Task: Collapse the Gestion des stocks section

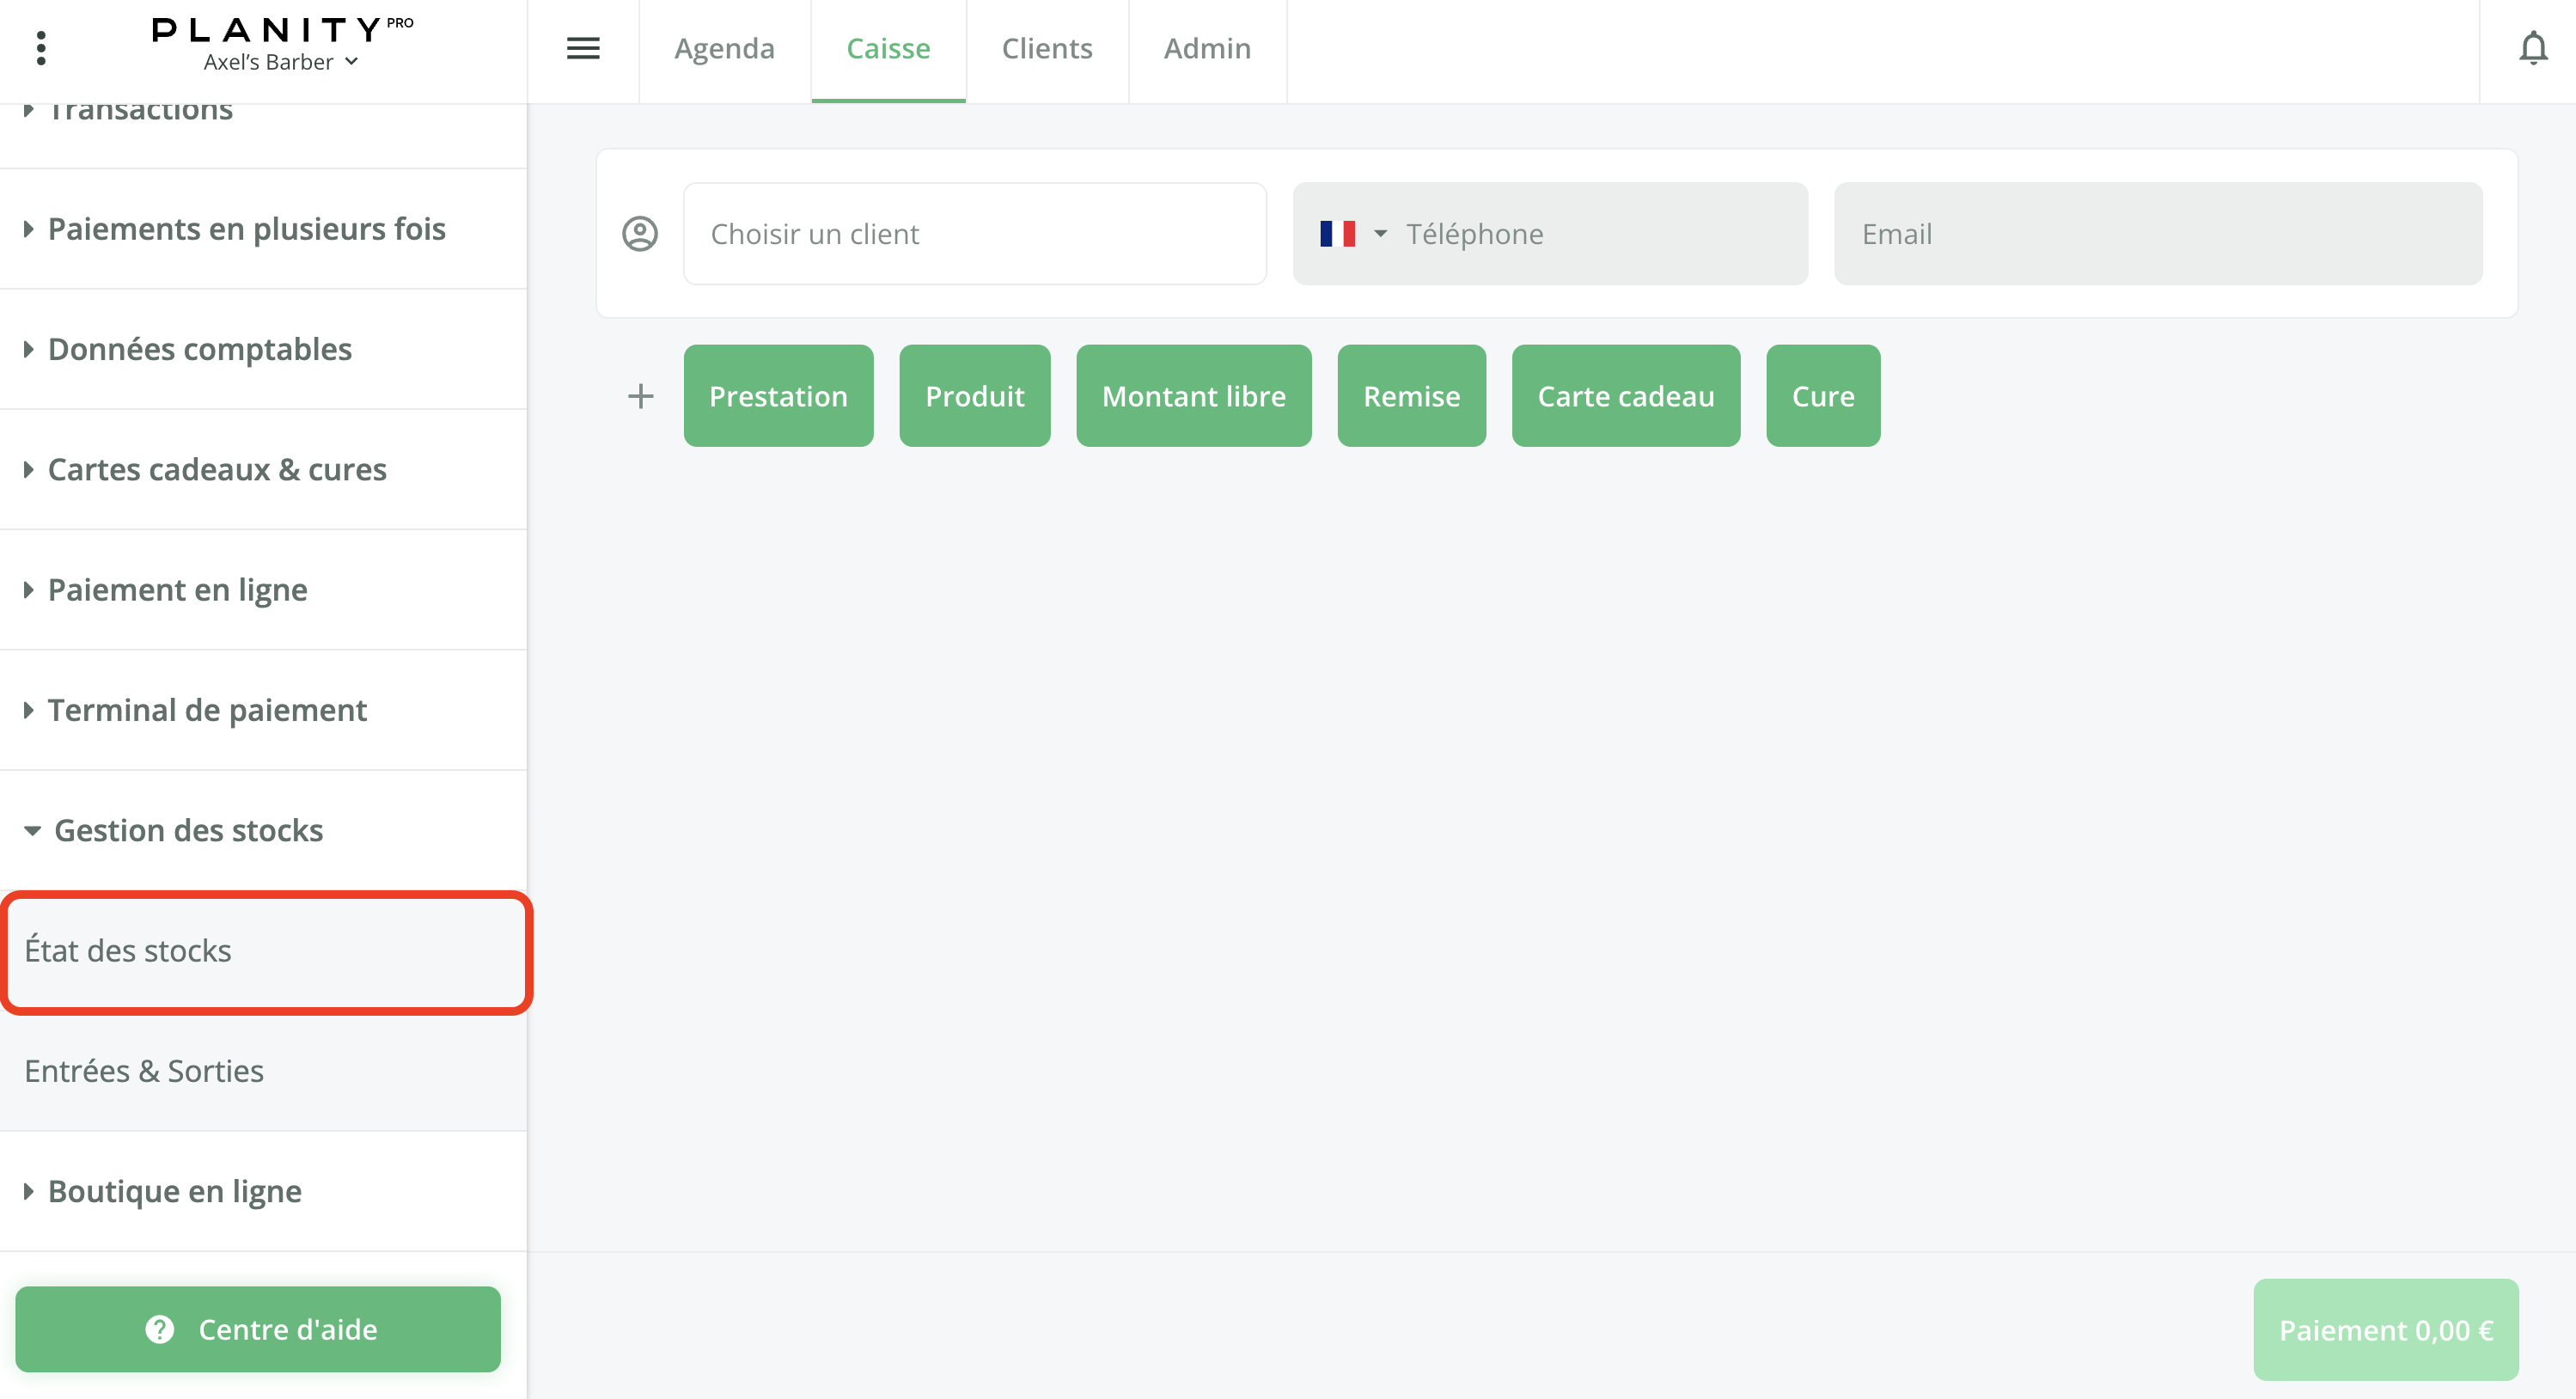Action: 188,830
